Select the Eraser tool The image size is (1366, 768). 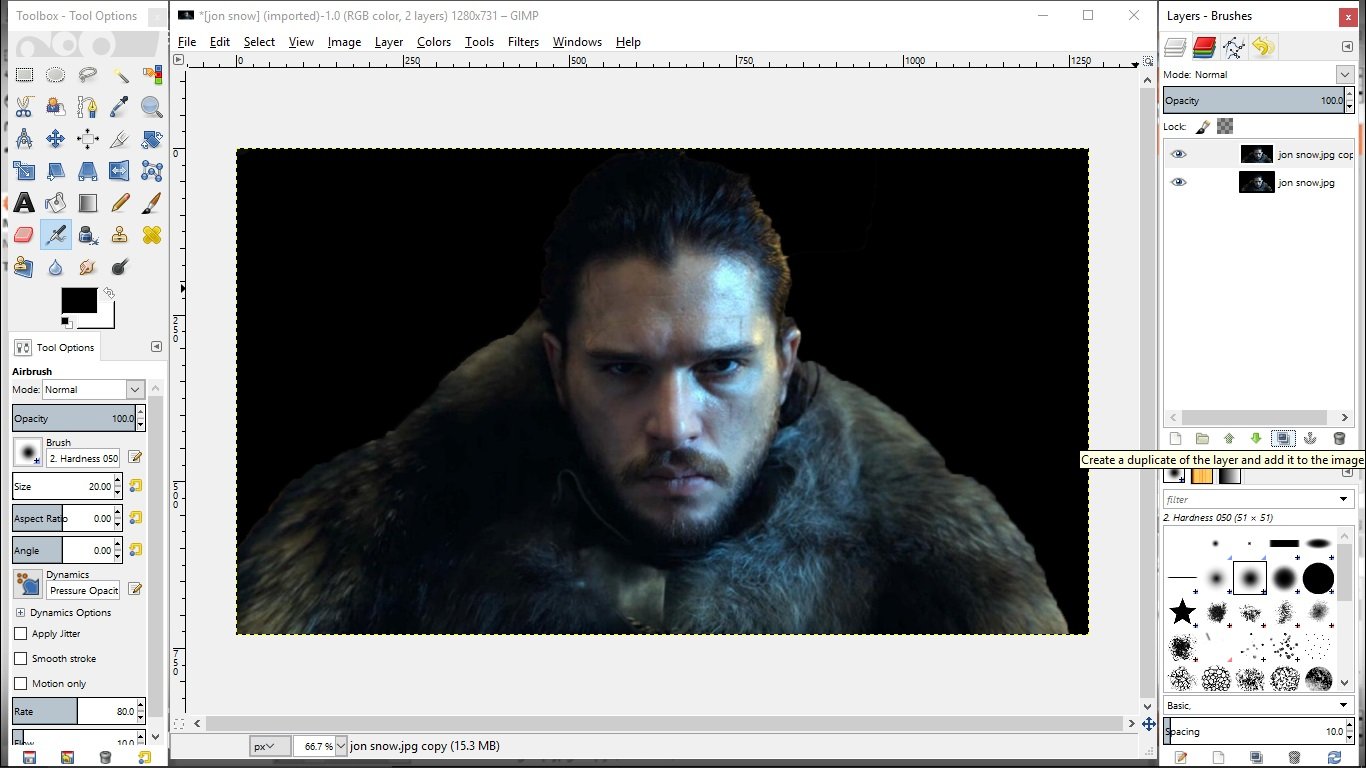click(x=24, y=235)
